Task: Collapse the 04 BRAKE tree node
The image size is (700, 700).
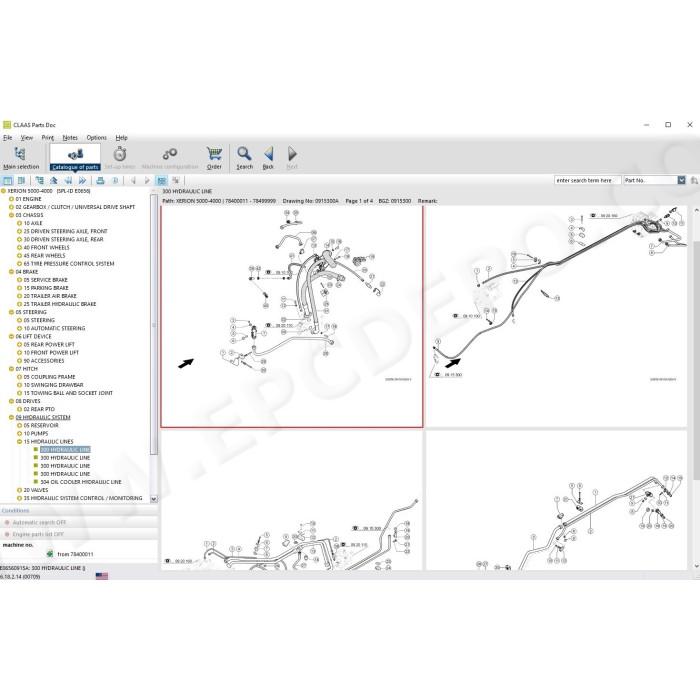Action: [12, 272]
